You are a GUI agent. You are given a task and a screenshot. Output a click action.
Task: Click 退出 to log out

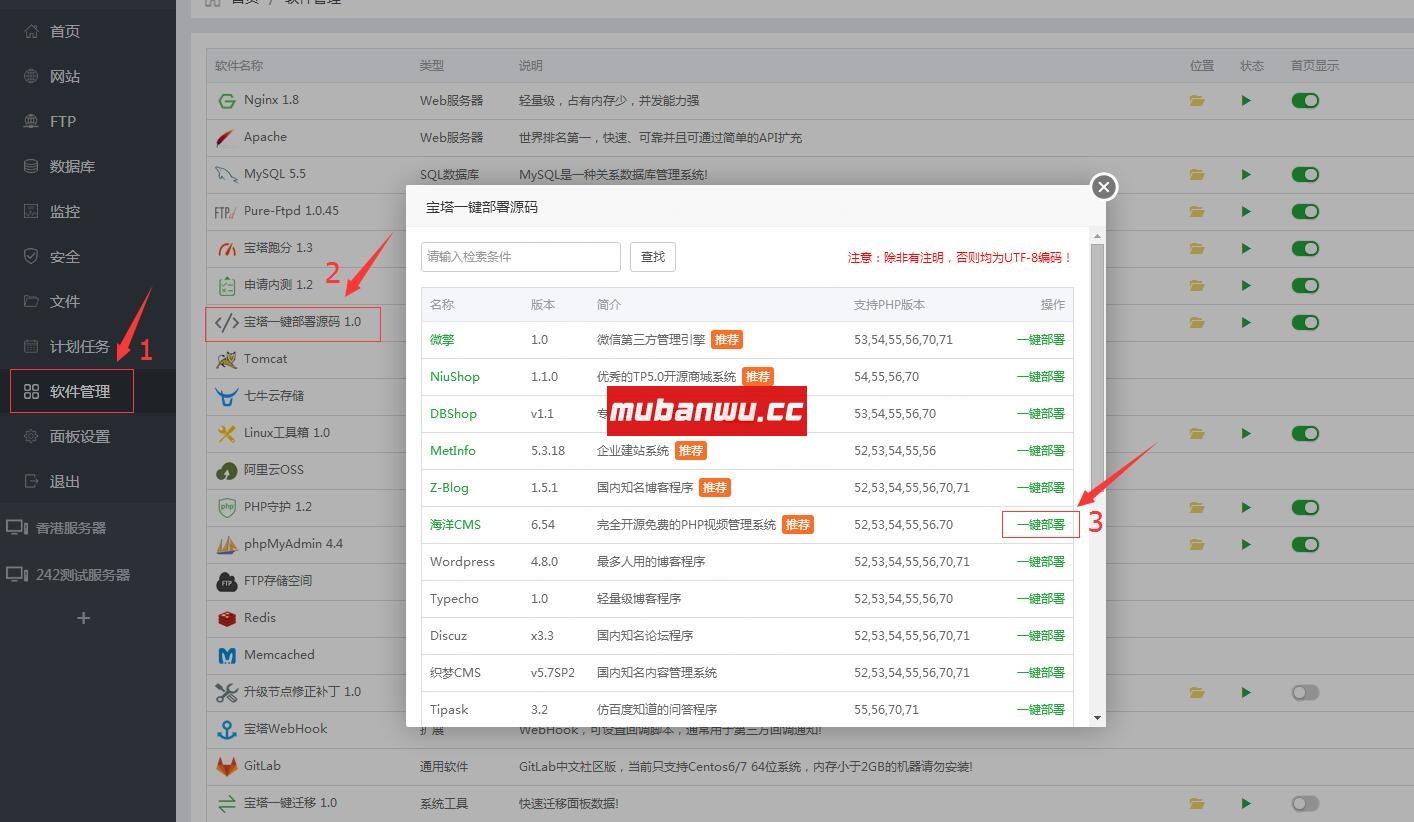point(64,481)
